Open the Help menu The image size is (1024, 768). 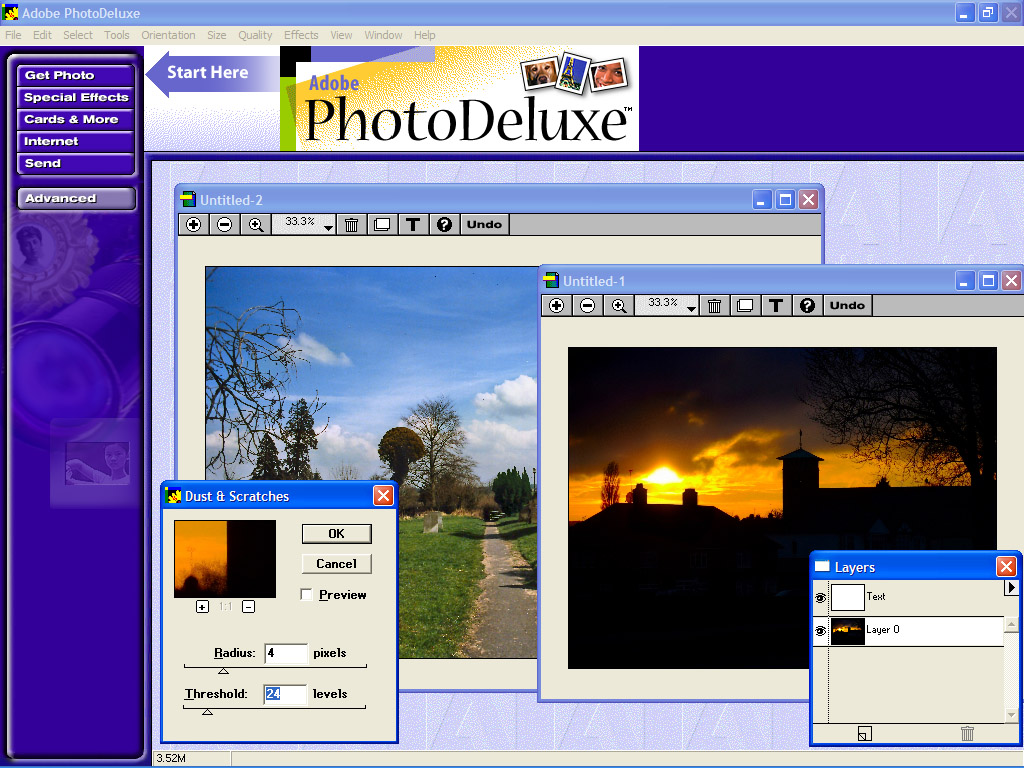(x=424, y=35)
